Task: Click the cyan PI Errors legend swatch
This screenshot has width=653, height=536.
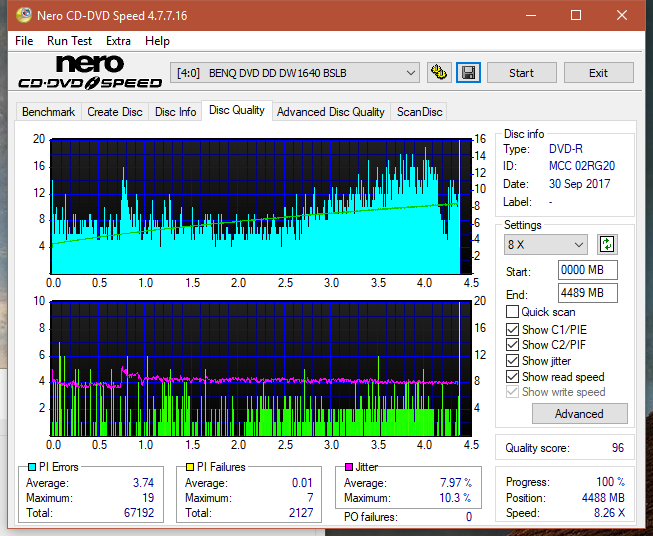Action: [x=32, y=467]
